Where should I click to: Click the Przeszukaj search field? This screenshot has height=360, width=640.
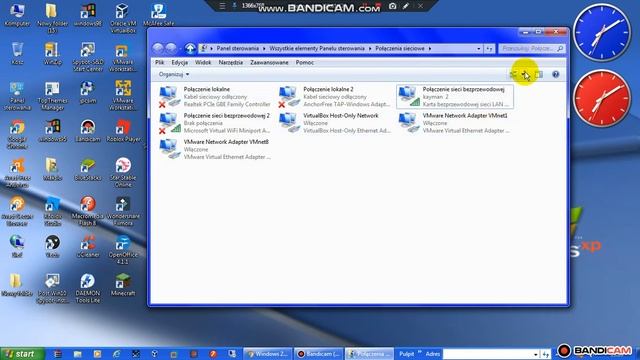tap(532, 49)
